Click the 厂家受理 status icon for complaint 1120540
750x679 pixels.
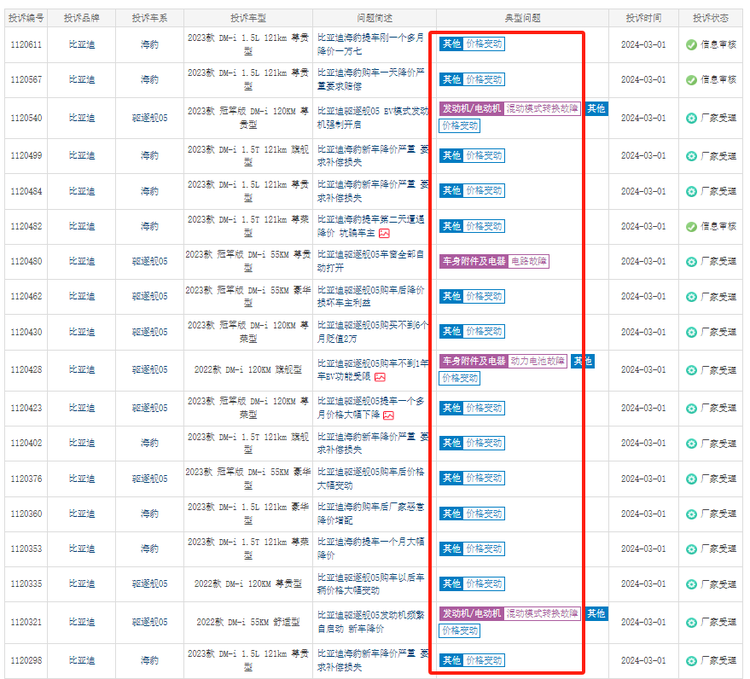click(691, 118)
